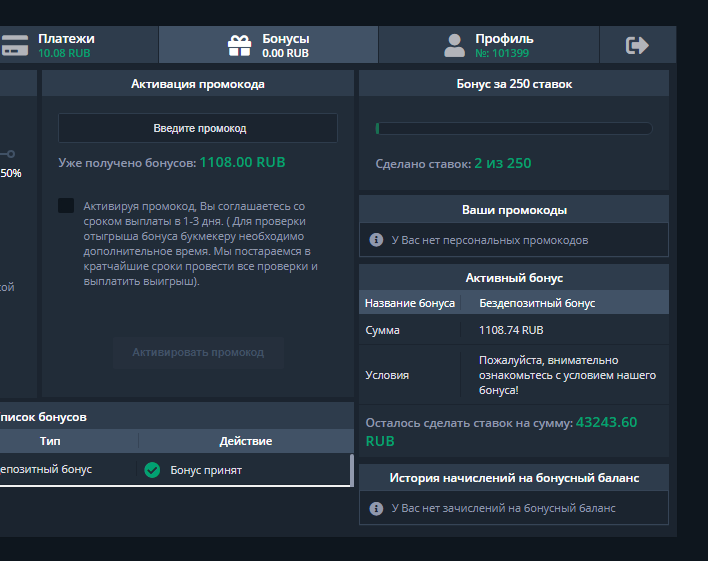Click the user silhouette Профиль icon
This screenshot has width=708, height=561.
(x=454, y=46)
